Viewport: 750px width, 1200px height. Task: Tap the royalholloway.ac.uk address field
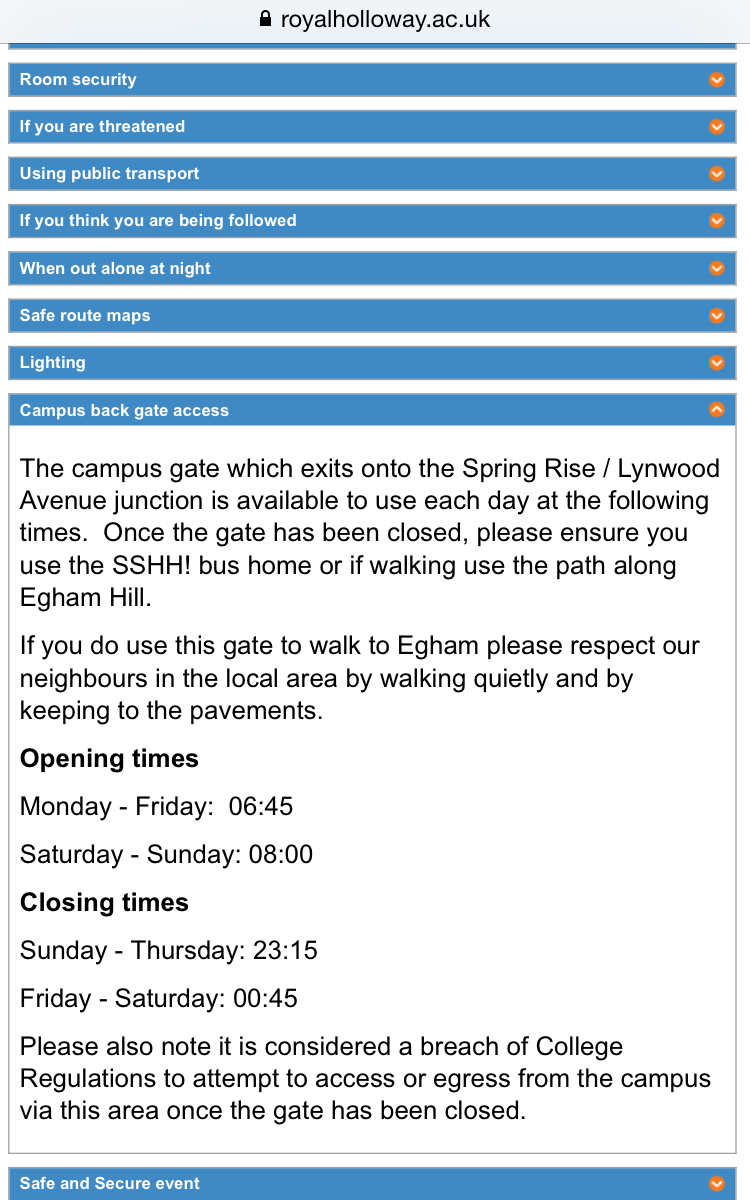pyautogui.click(x=375, y=19)
